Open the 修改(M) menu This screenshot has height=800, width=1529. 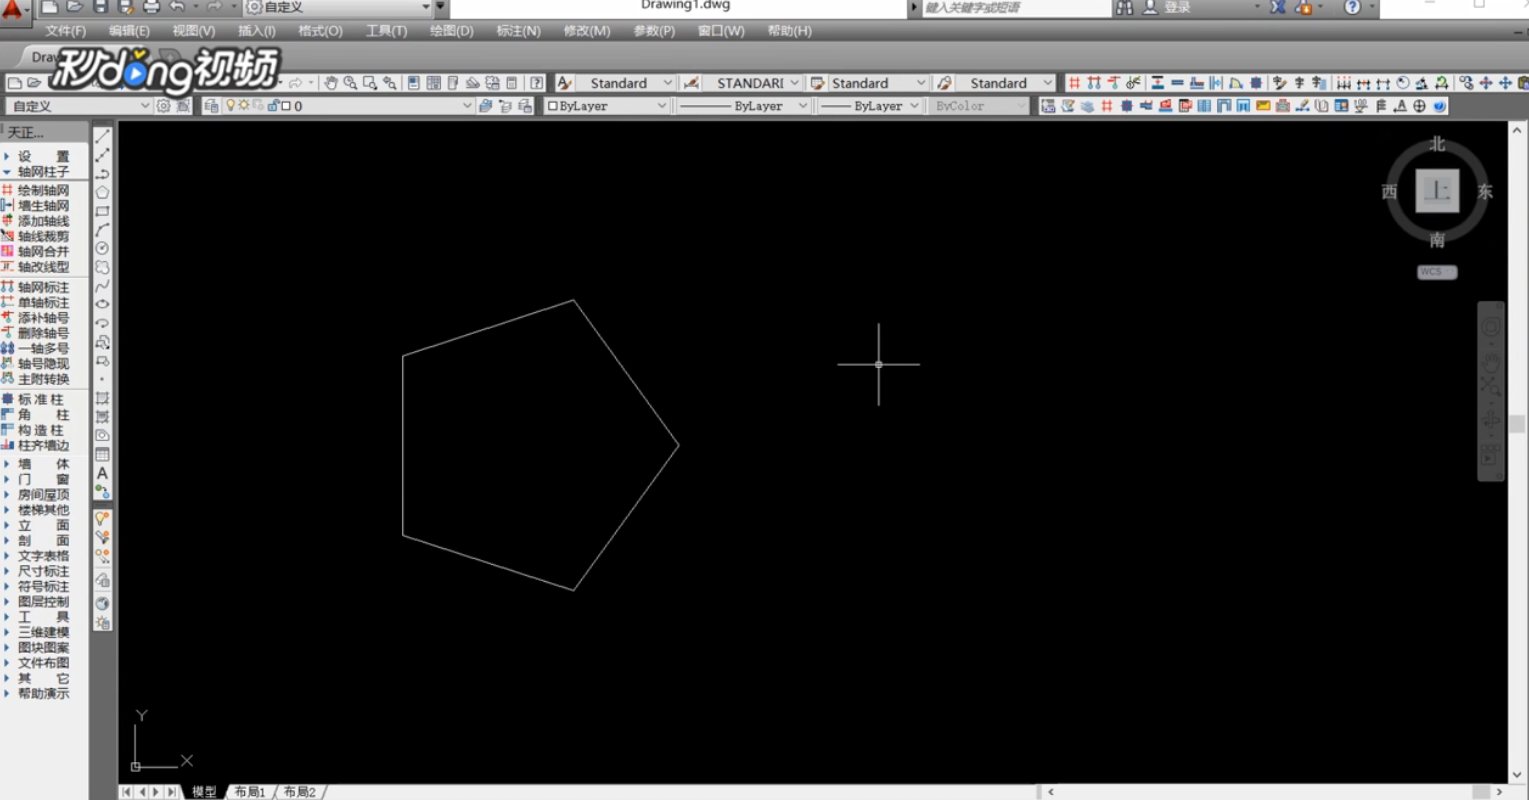tap(587, 31)
